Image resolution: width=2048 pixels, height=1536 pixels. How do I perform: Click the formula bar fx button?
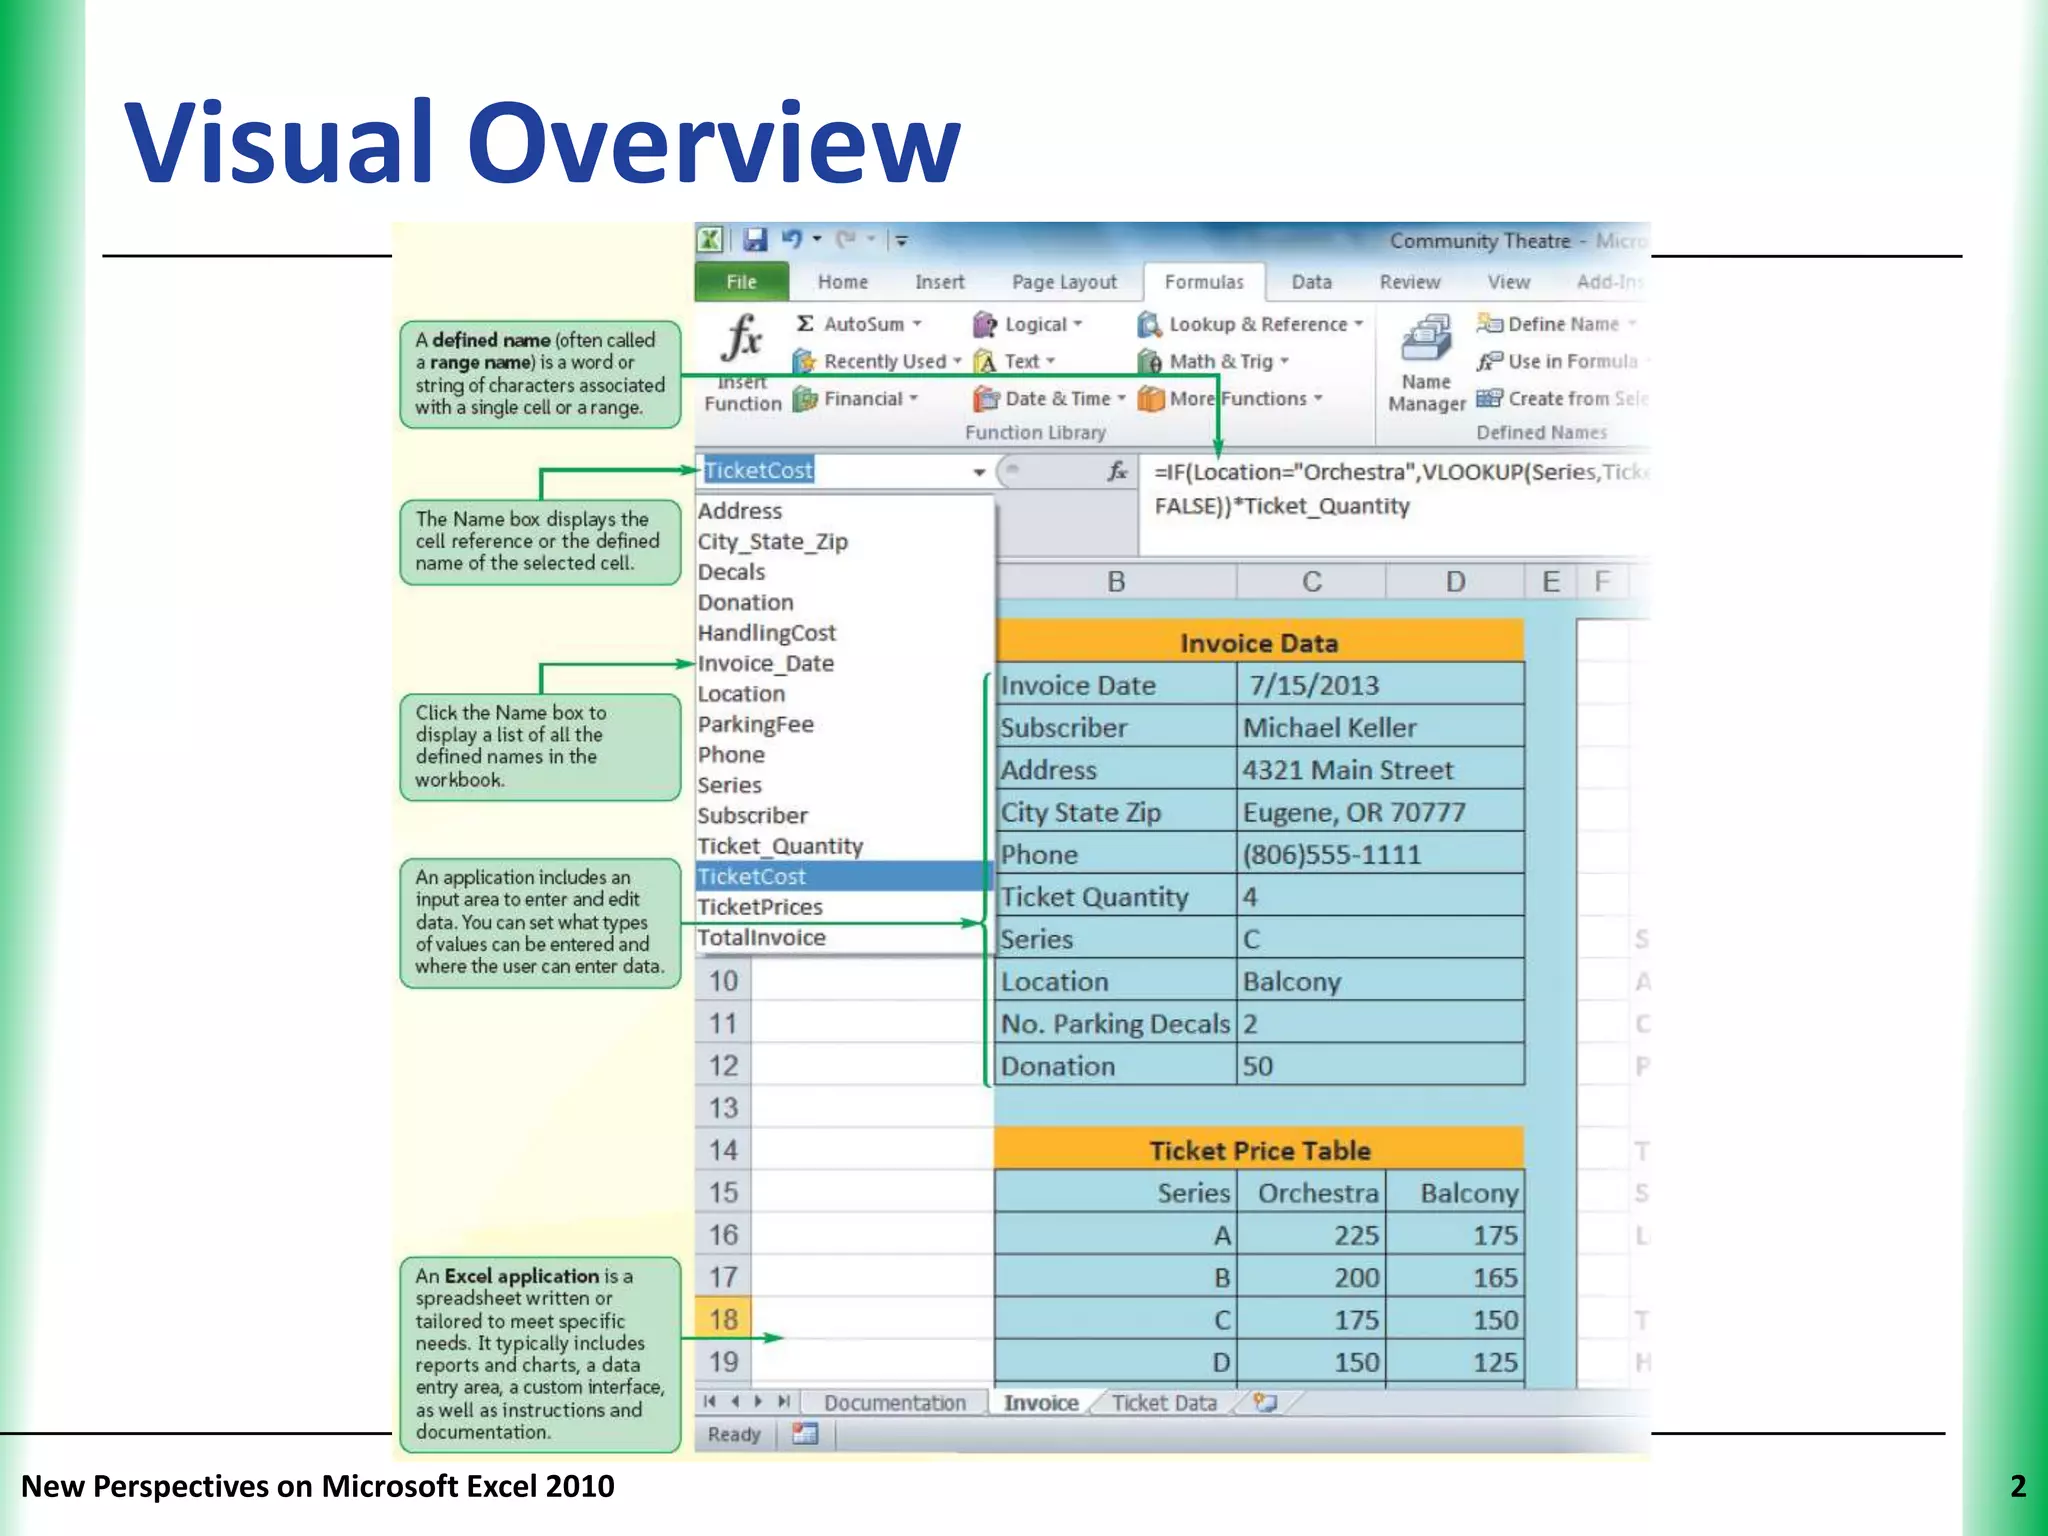pyautogui.click(x=1118, y=471)
